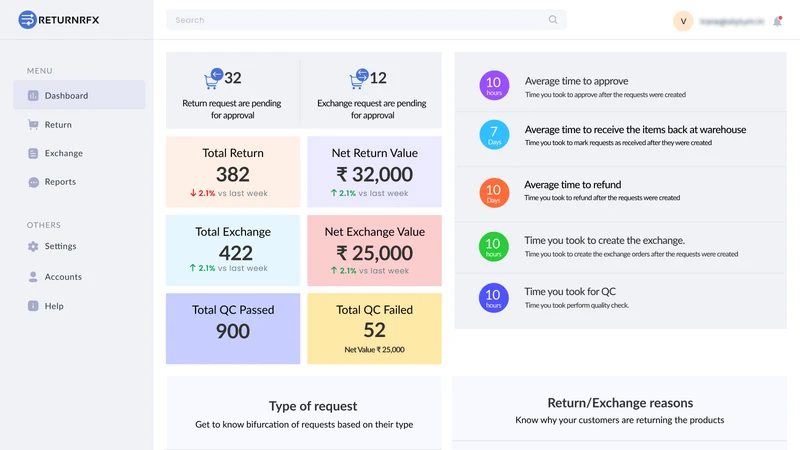
Task: Open the Dashboard menu item
Action: [x=79, y=95]
